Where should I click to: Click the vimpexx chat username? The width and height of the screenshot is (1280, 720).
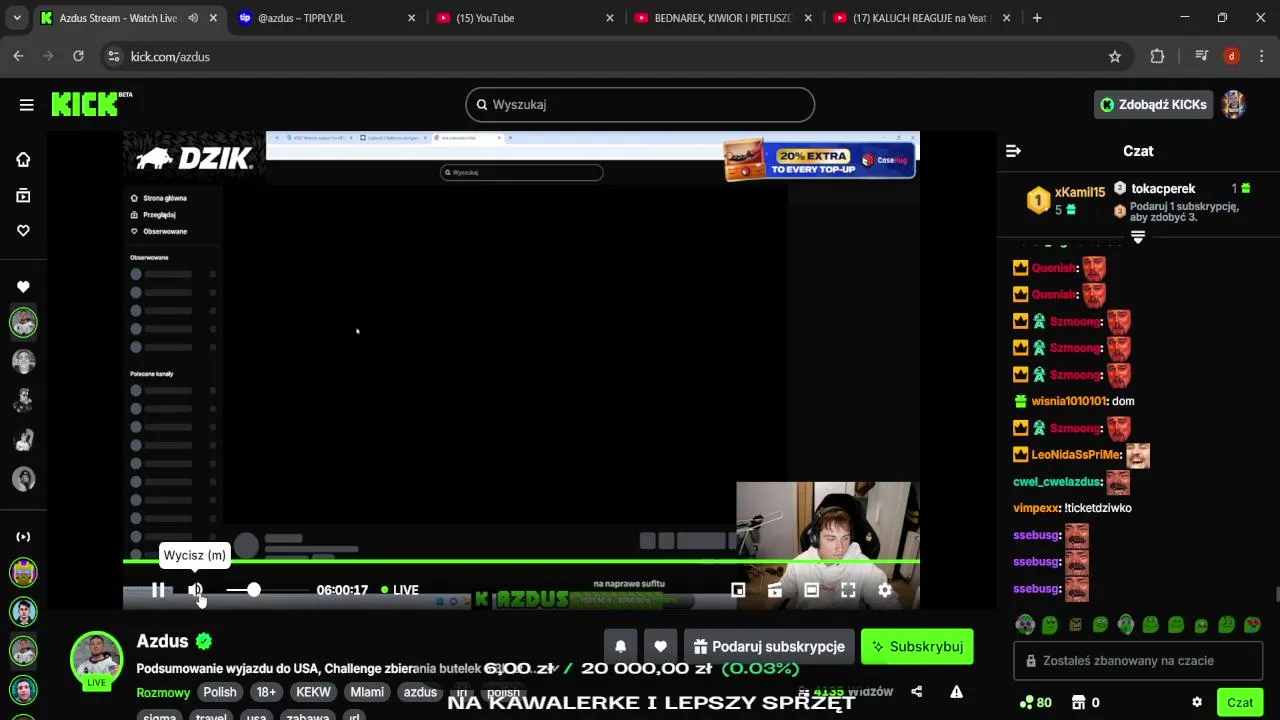tap(1036, 508)
